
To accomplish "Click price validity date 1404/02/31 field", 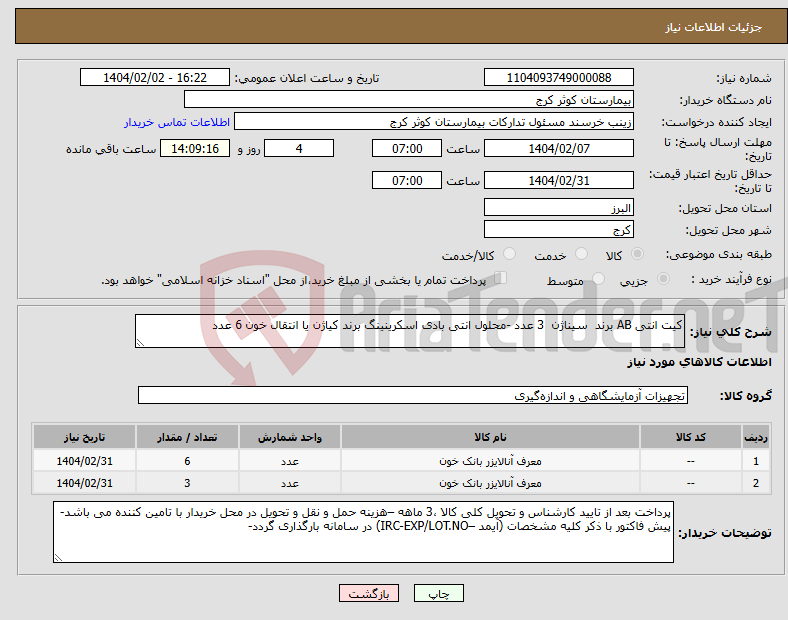I will point(558,180).
